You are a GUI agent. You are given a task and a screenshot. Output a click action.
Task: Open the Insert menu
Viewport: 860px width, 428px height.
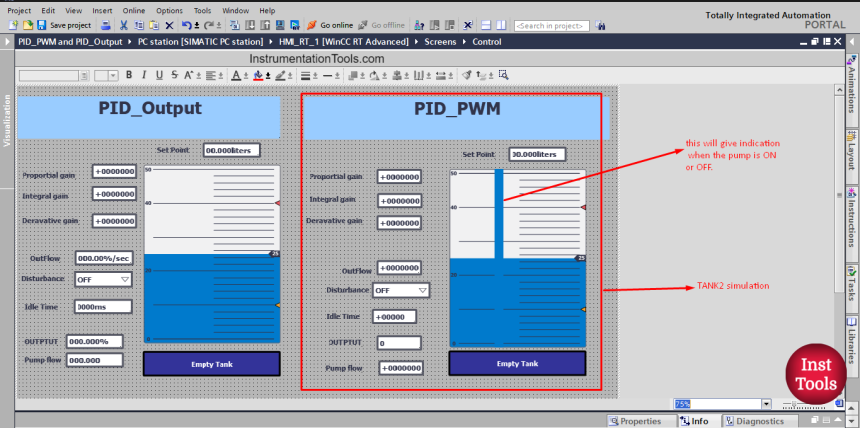pos(102,10)
